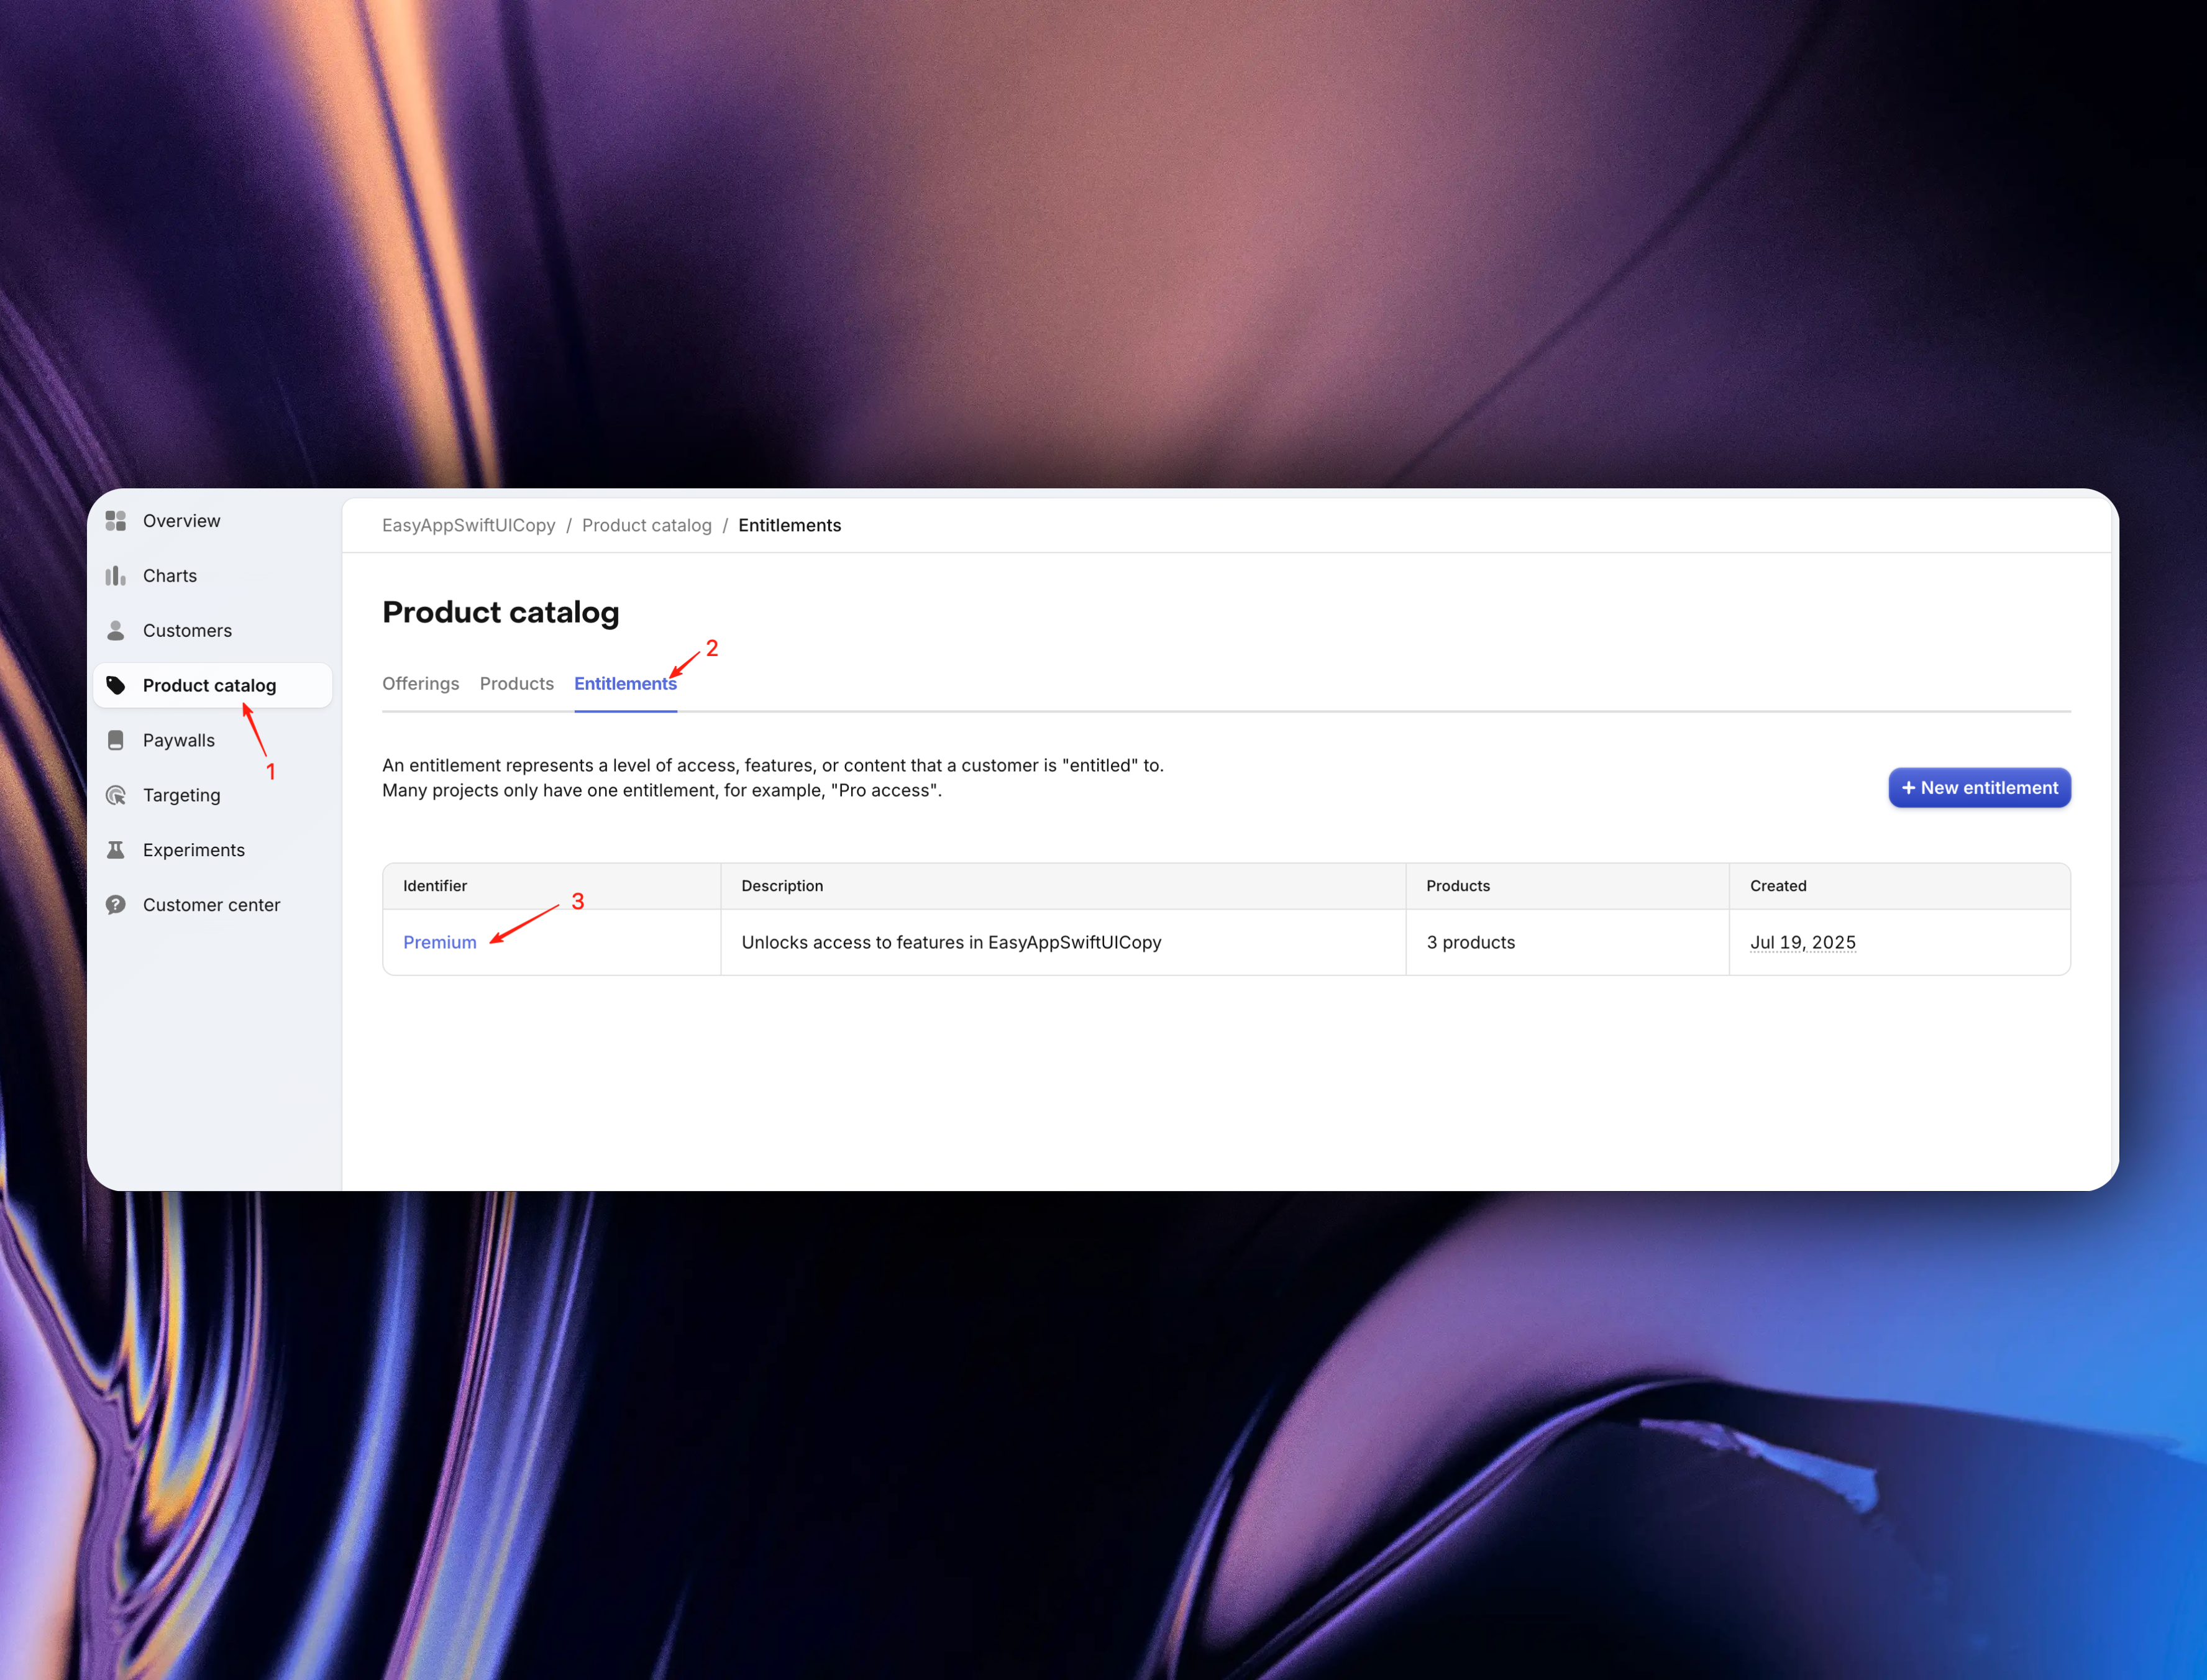Click the Product catalog tag icon
This screenshot has height=1680, width=2207.
point(116,686)
